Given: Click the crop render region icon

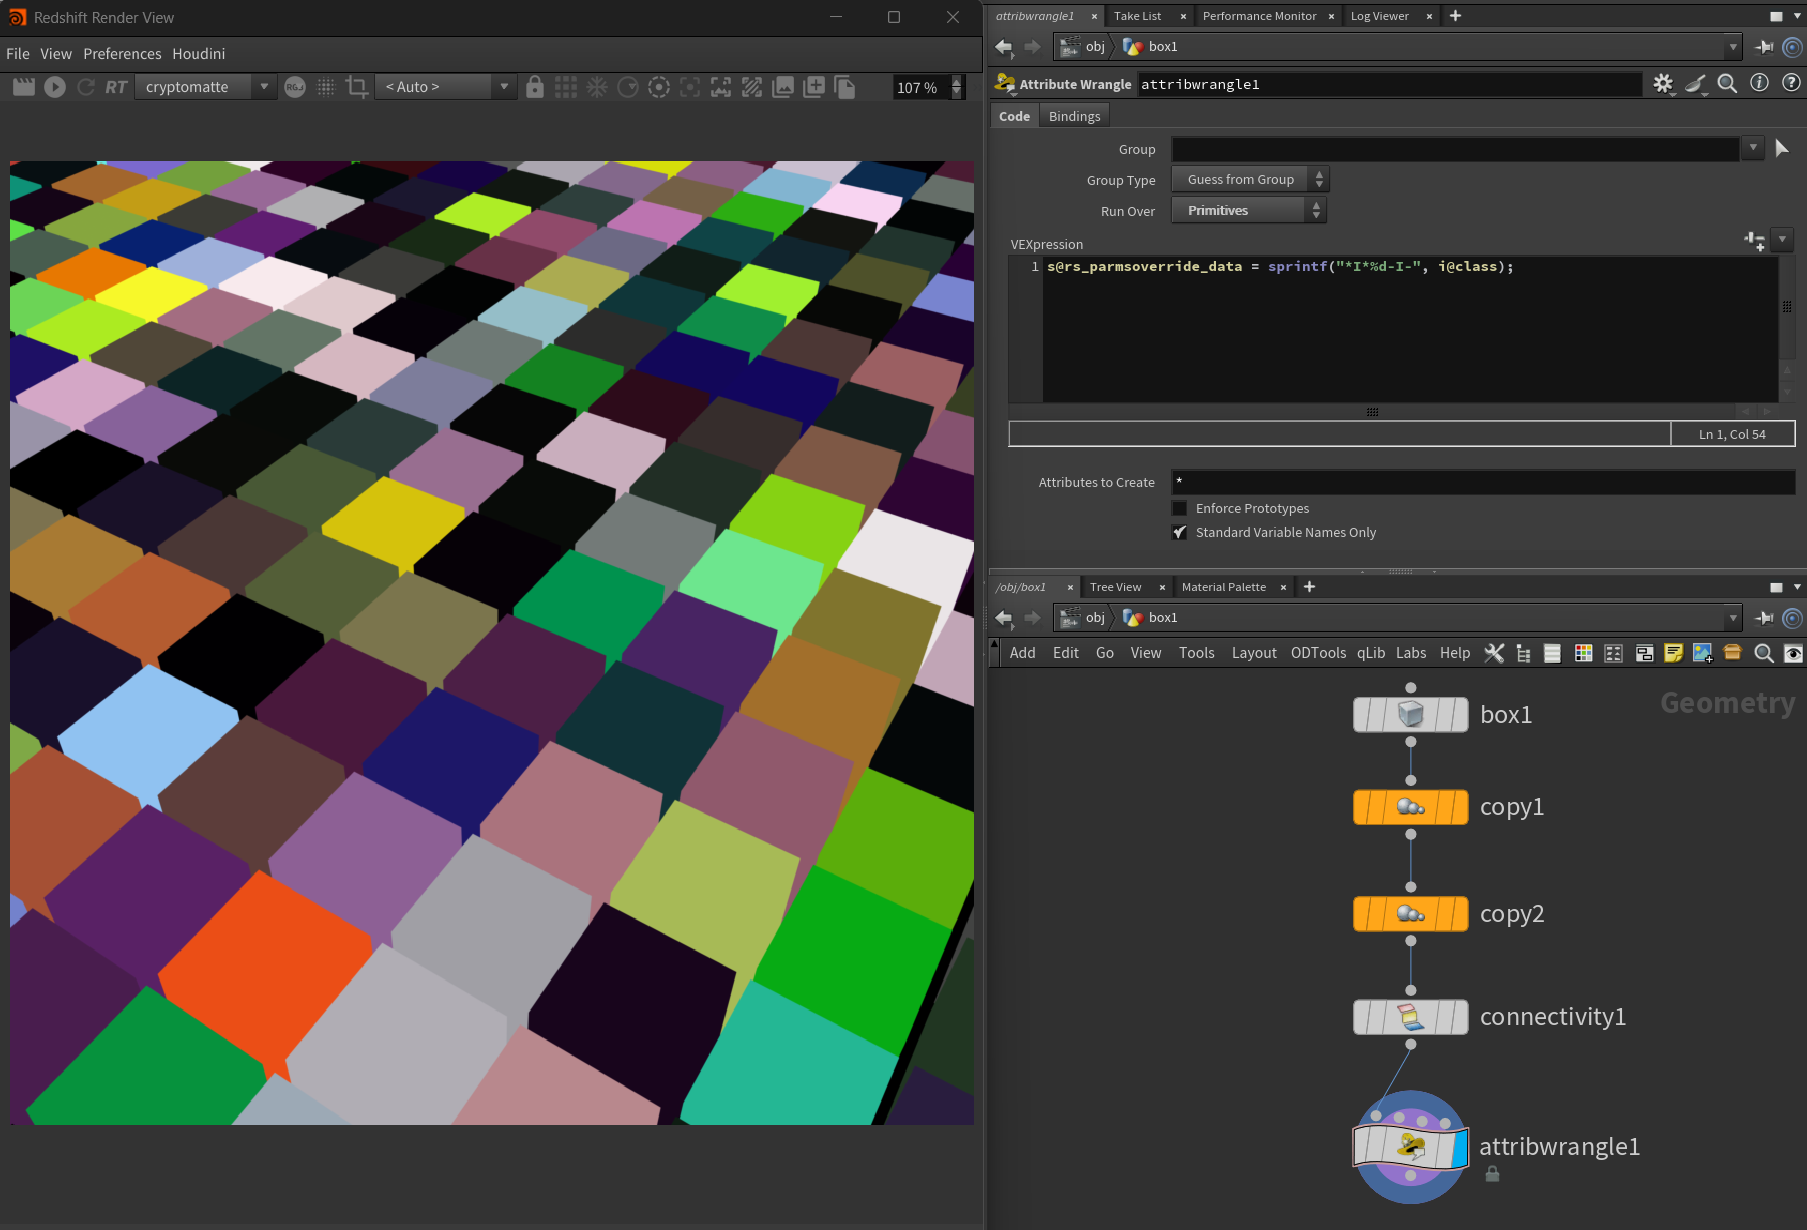Looking at the screenshot, I should (x=356, y=87).
